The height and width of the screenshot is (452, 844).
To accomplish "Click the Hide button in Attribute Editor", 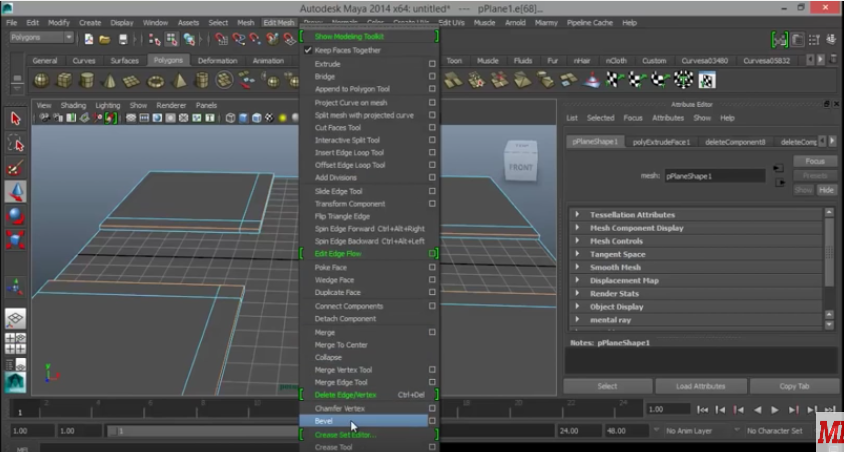I will (826, 190).
